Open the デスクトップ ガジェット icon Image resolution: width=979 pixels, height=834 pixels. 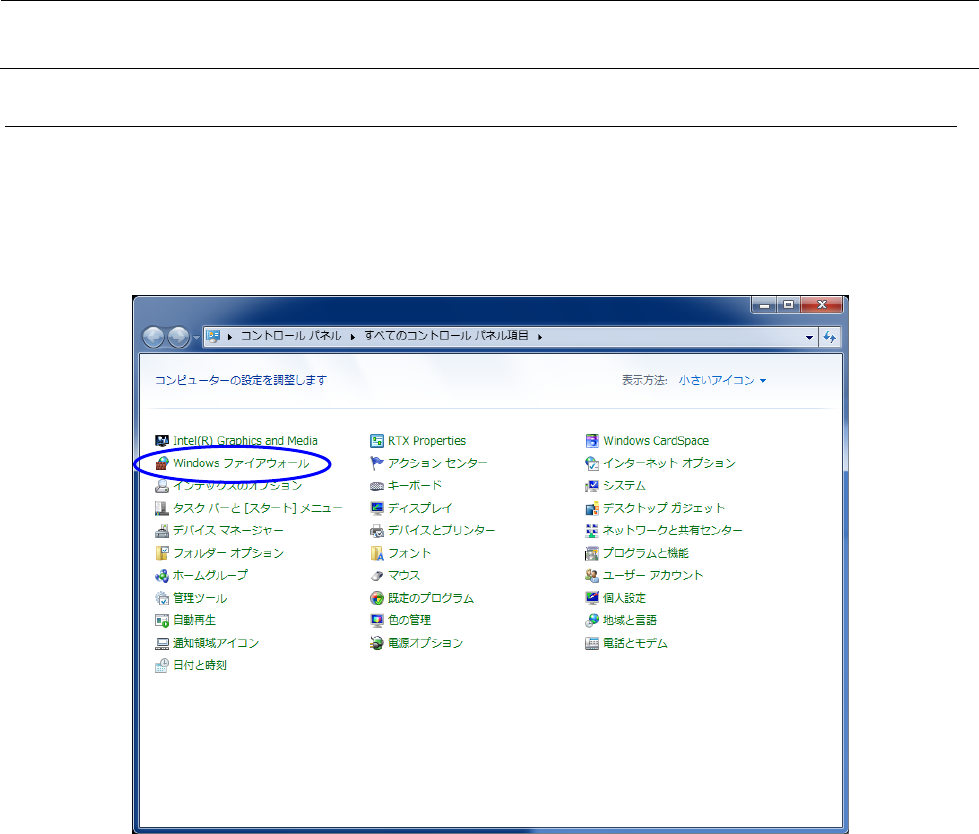click(x=592, y=508)
